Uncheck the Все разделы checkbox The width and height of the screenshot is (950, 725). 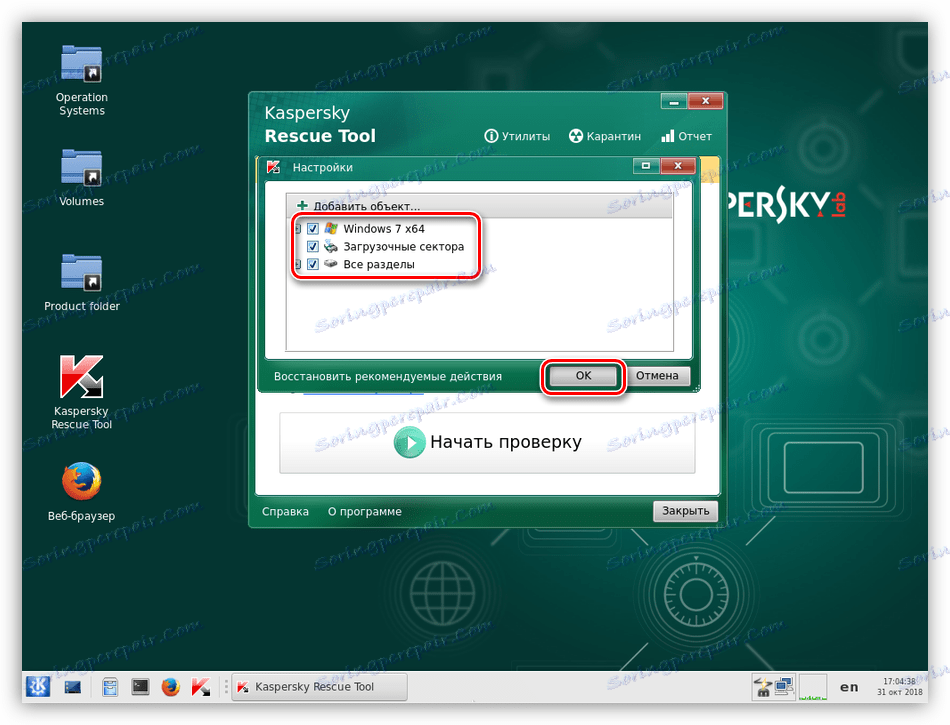pos(313,264)
